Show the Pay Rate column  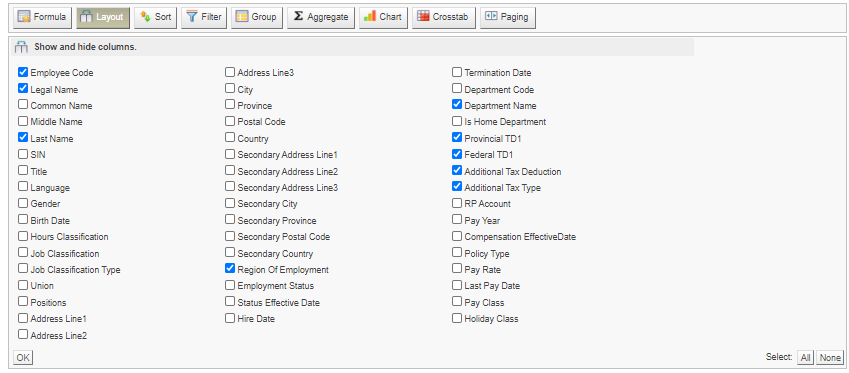click(x=457, y=269)
